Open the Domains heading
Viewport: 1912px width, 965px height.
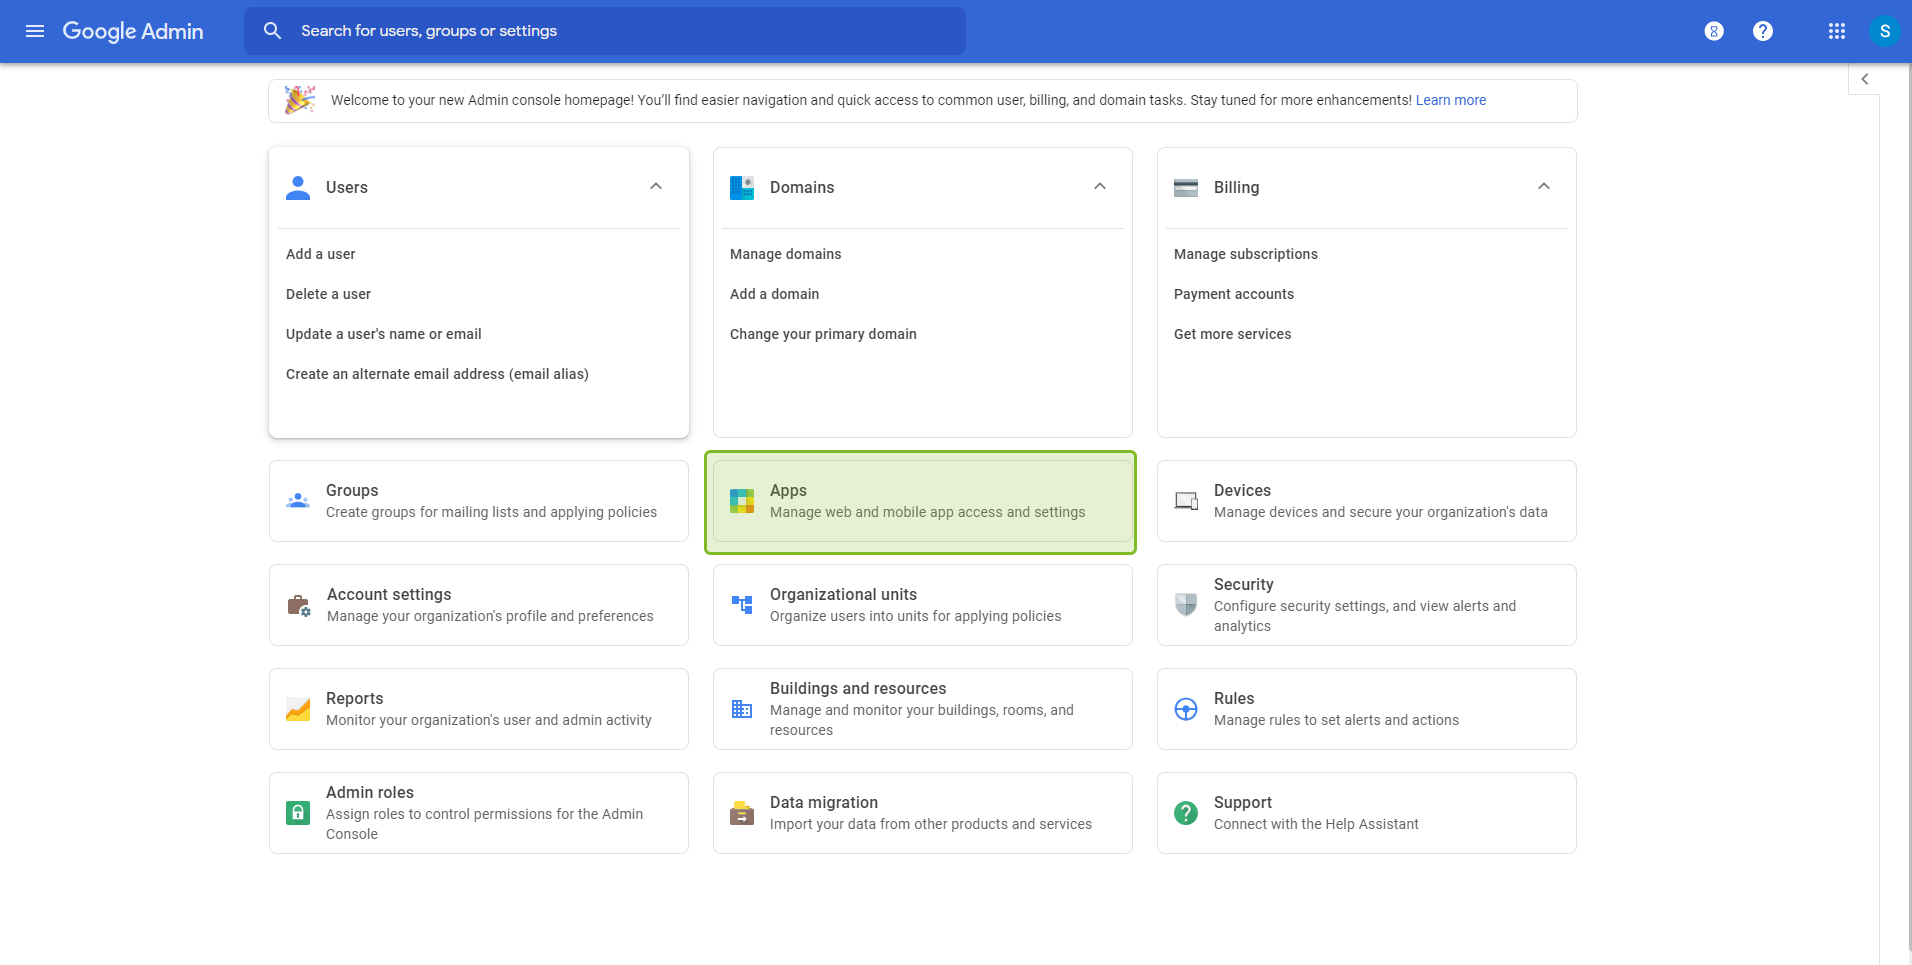point(802,188)
